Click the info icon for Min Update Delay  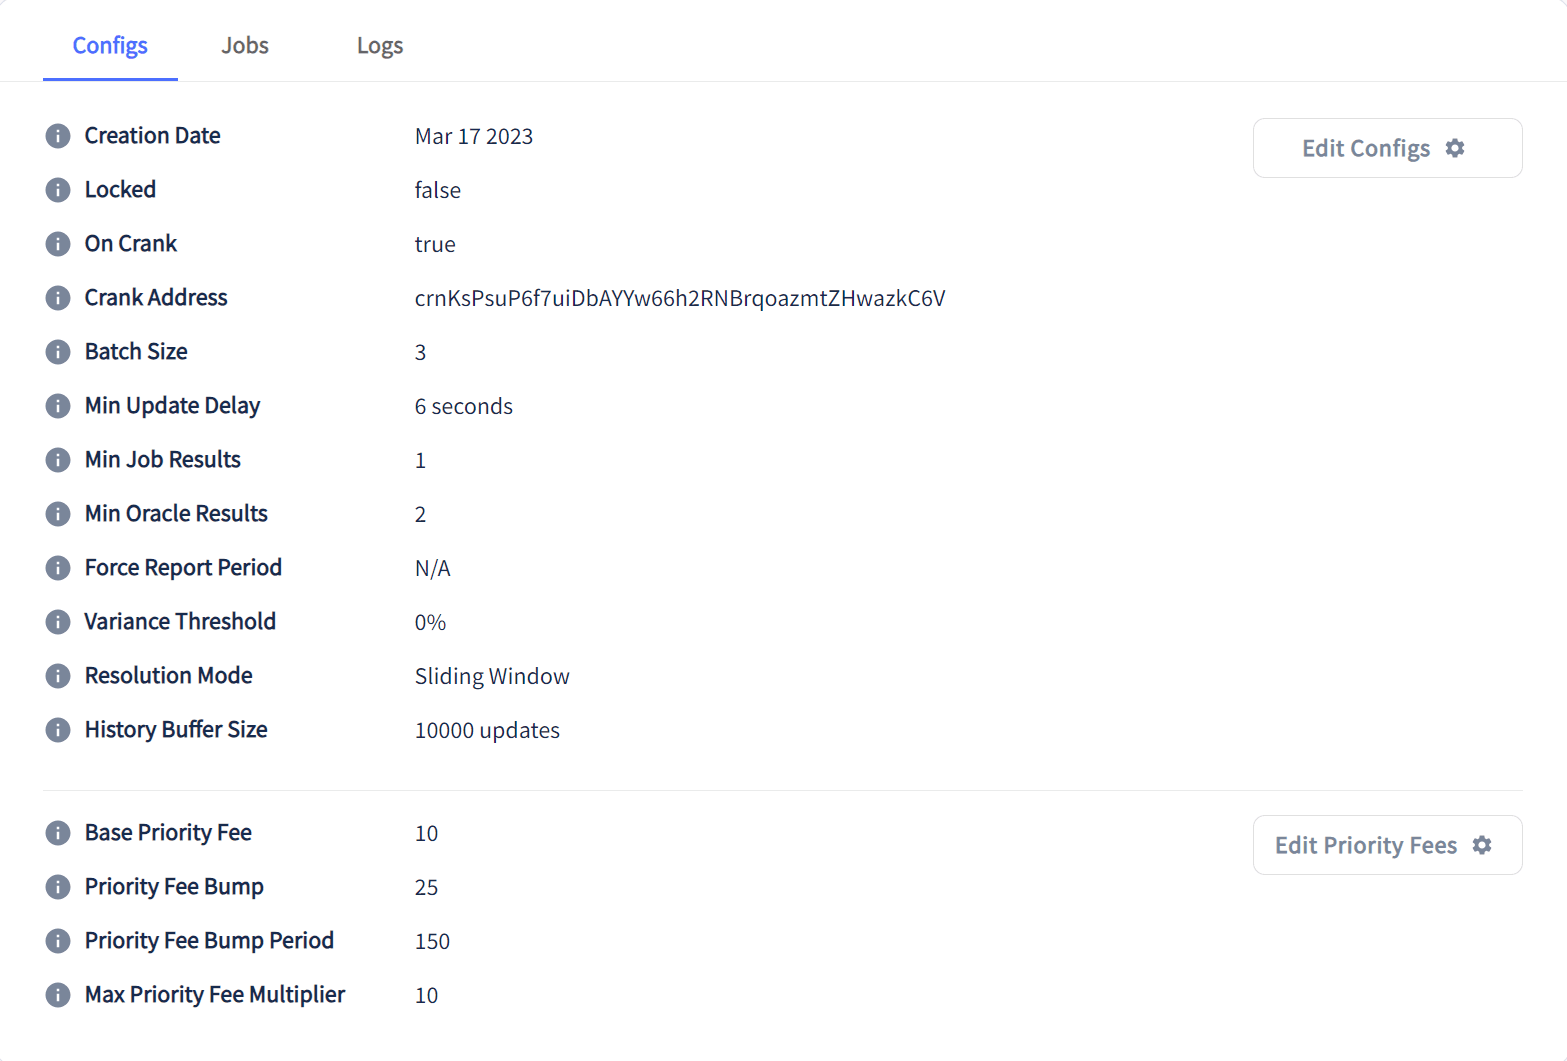(x=57, y=405)
